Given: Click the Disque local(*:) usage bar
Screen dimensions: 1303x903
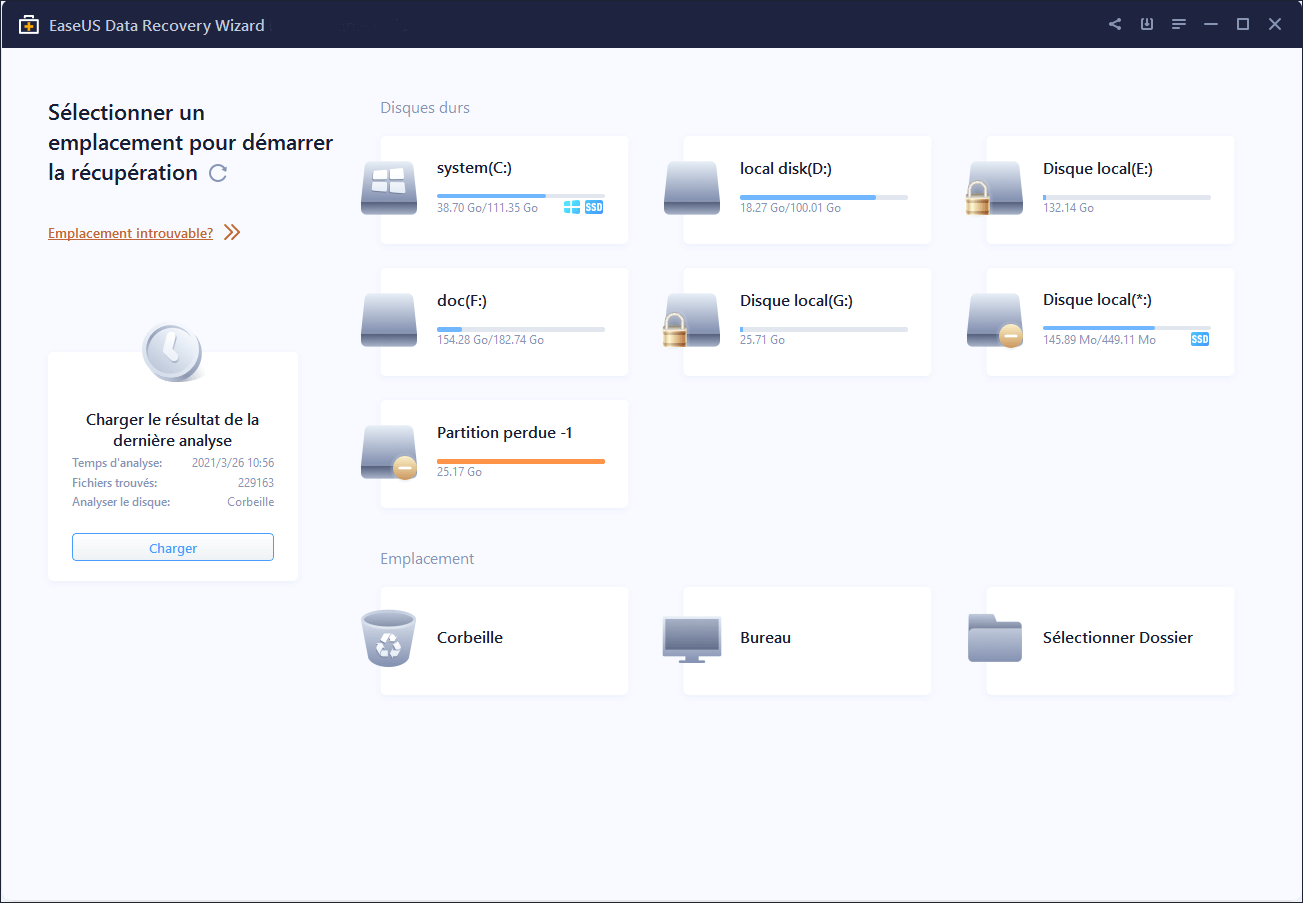Looking at the screenshot, I should 1127,328.
